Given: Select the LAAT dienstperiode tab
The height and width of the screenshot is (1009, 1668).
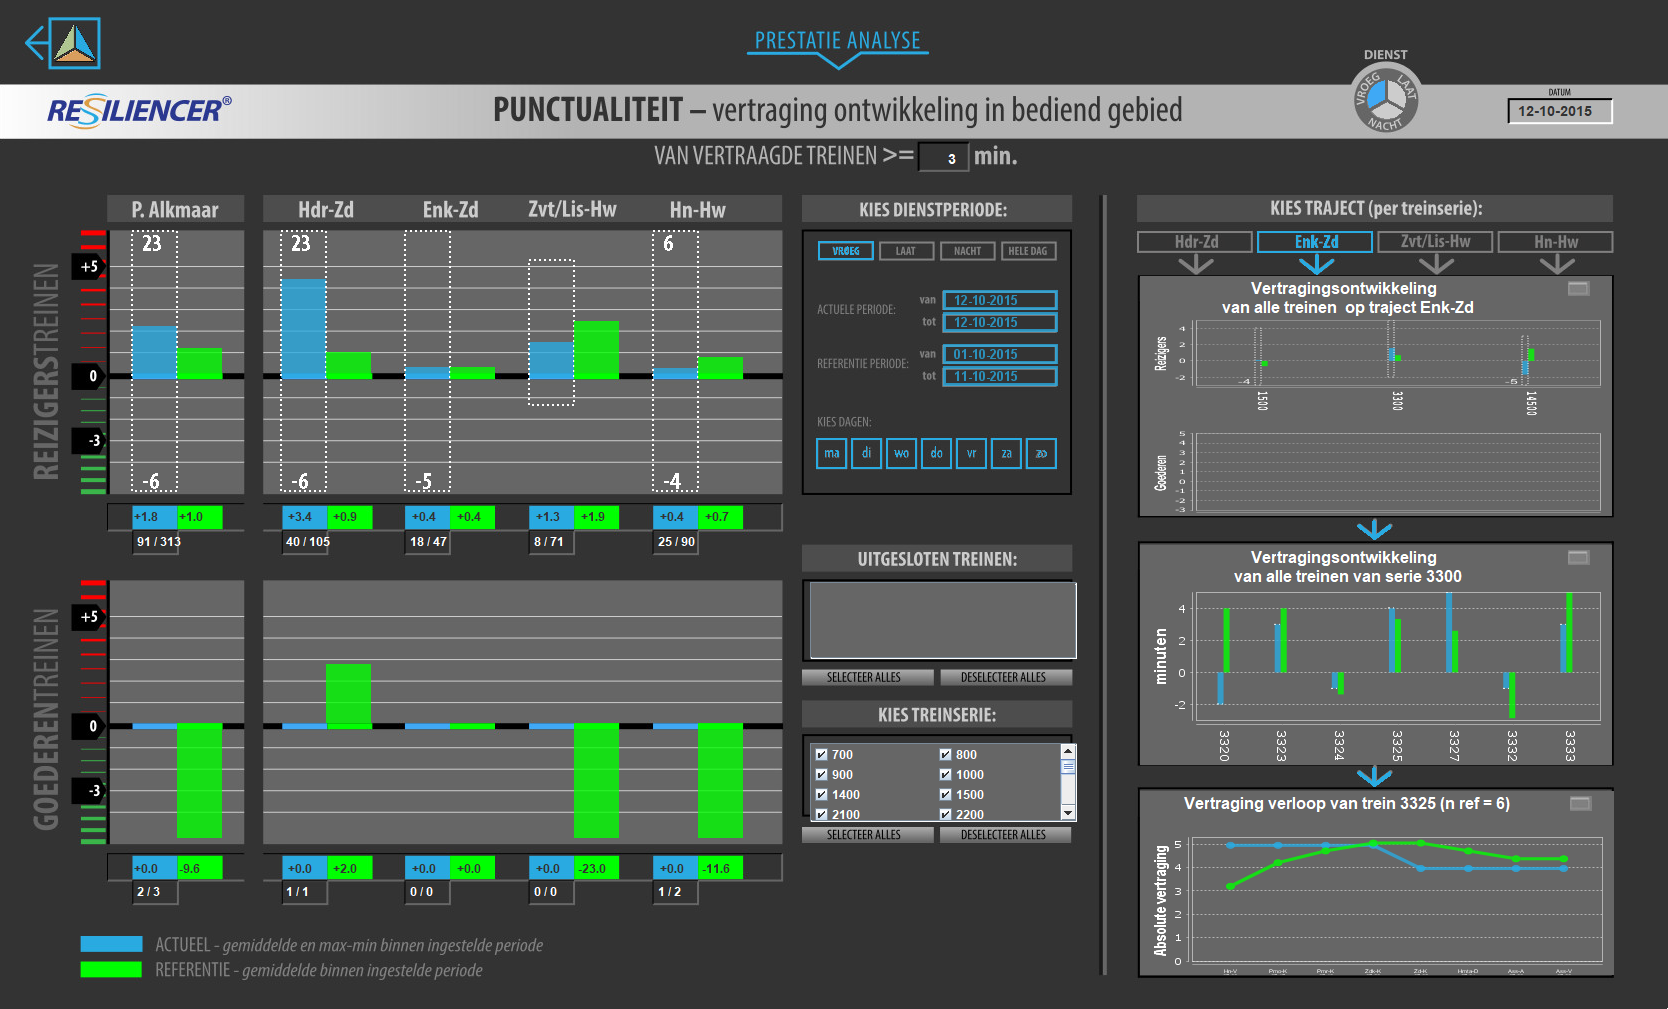Looking at the screenshot, I should 906,251.
